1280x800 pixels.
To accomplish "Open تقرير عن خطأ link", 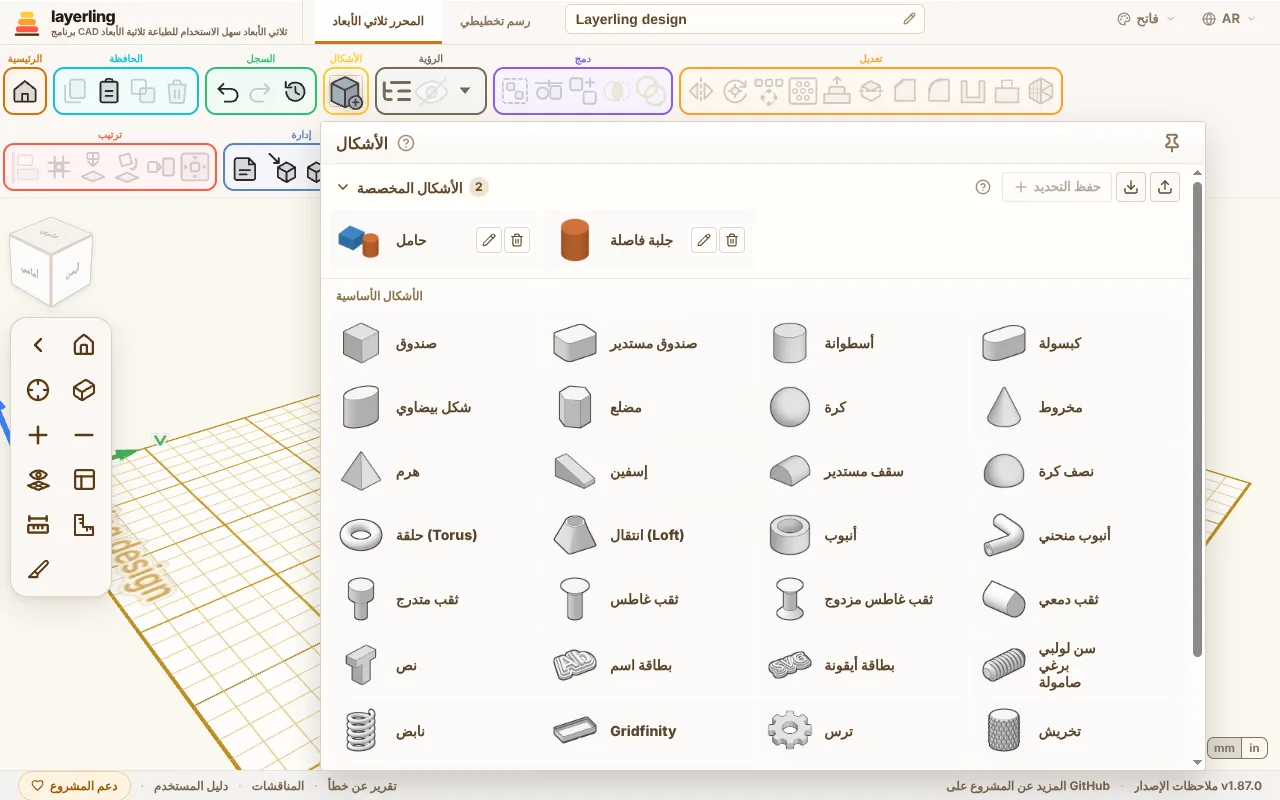I will click(x=362, y=786).
